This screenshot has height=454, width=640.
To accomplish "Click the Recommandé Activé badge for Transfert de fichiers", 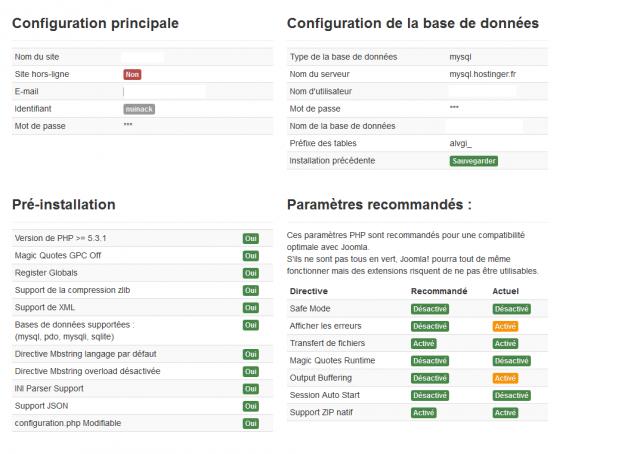I will [x=424, y=343].
